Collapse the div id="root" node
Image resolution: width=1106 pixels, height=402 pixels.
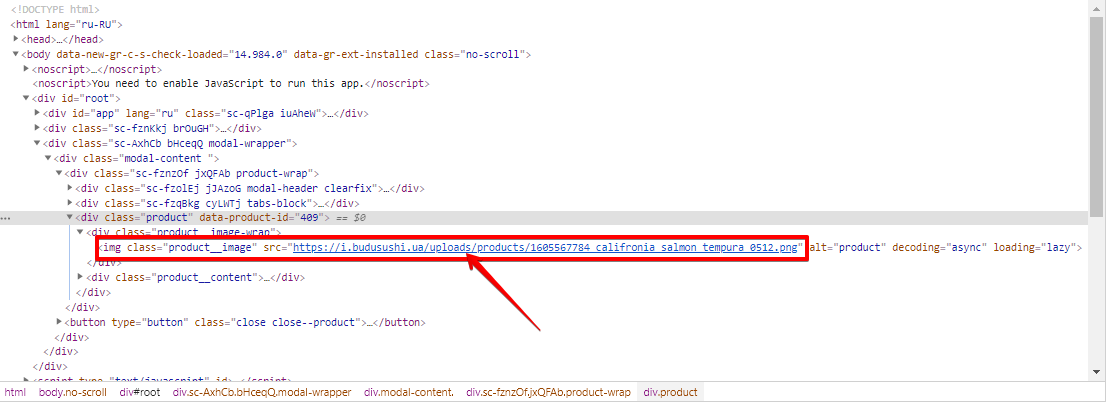pos(28,99)
